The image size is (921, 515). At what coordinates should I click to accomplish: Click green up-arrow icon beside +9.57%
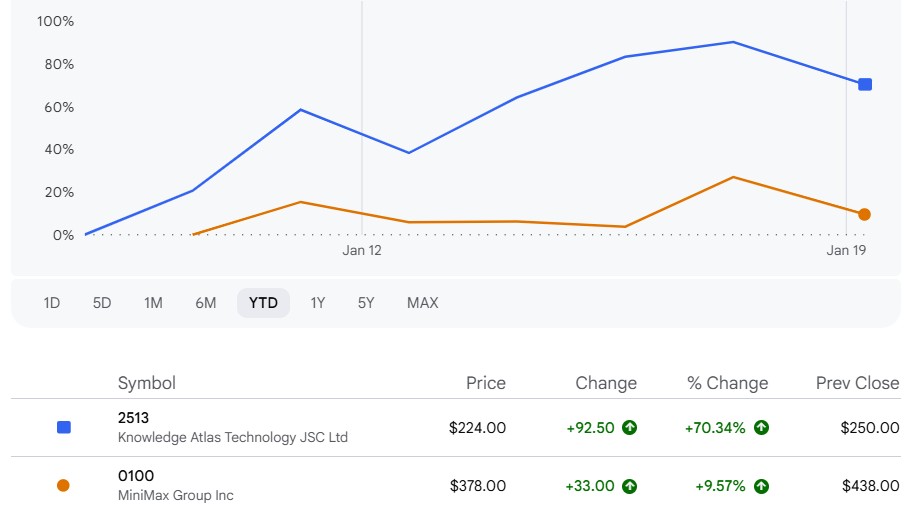pos(761,486)
